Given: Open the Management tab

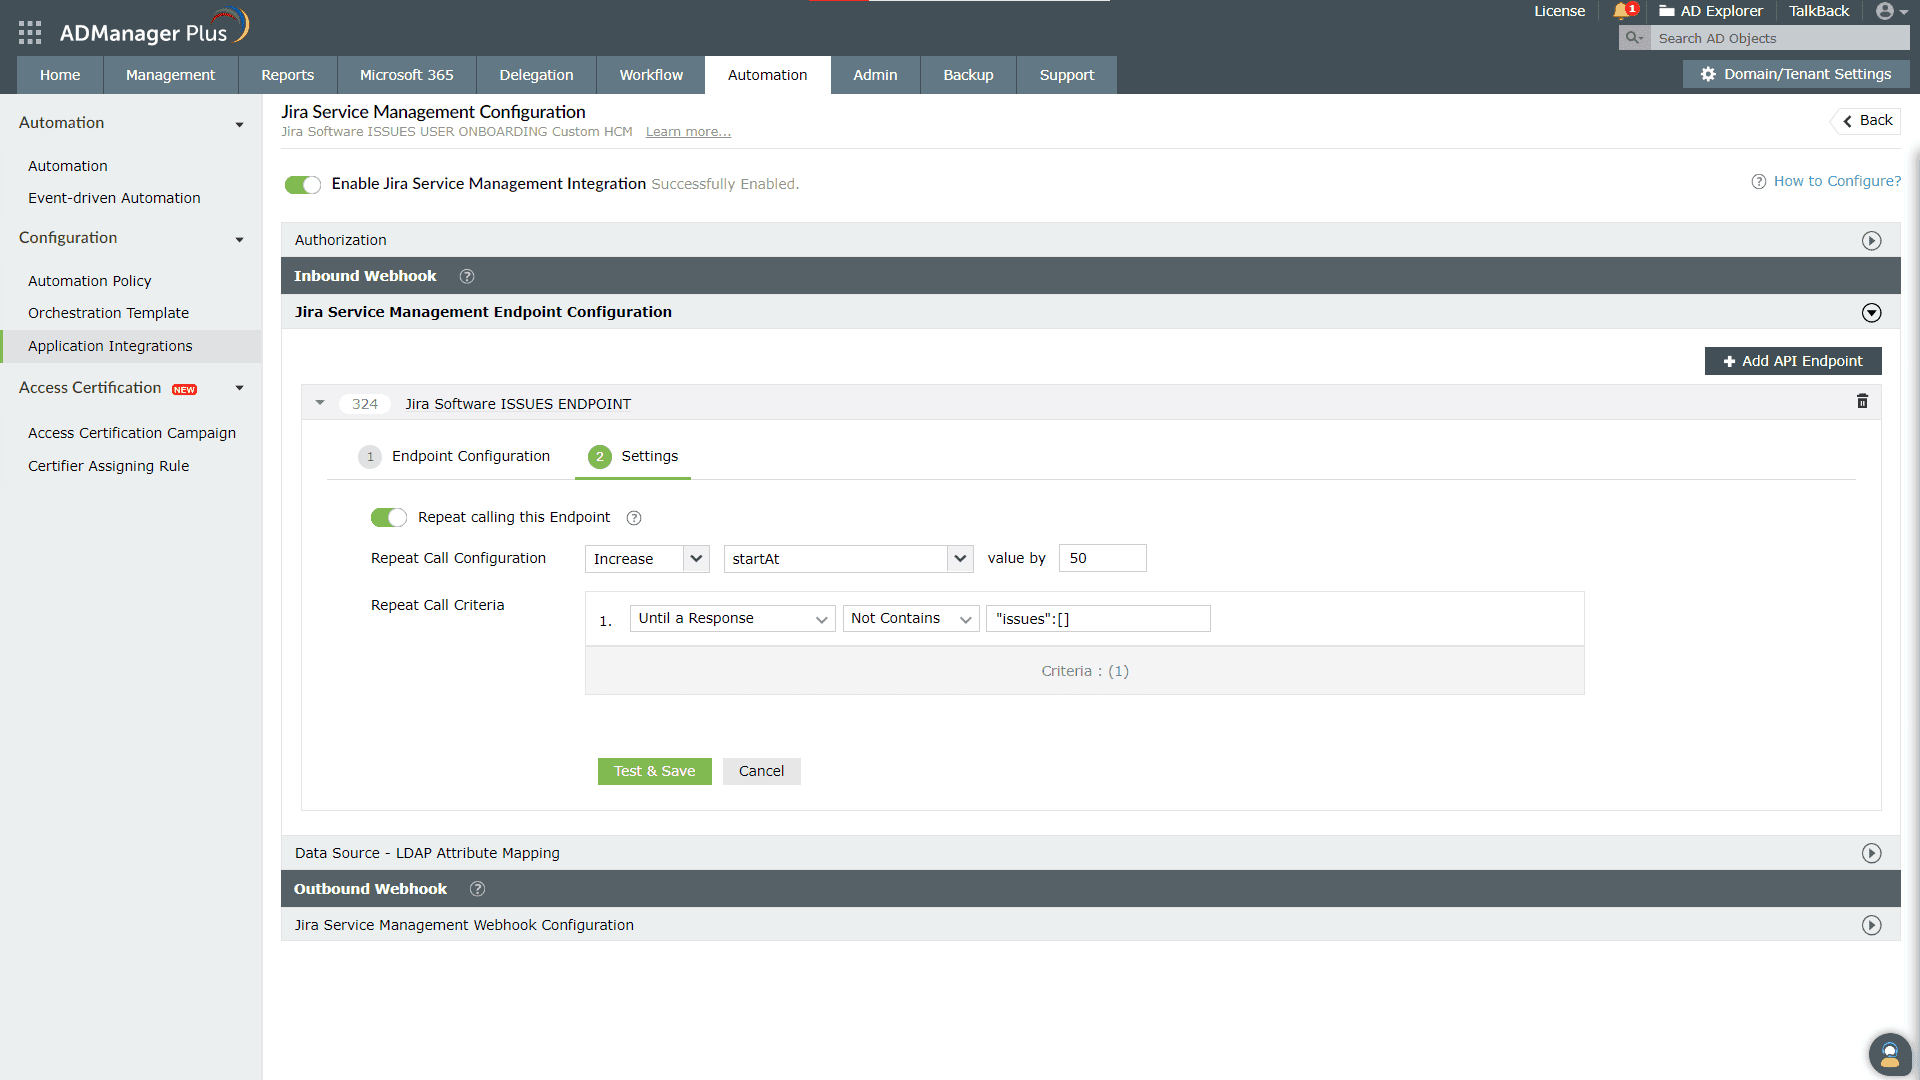Looking at the screenshot, I should point(170,75).
